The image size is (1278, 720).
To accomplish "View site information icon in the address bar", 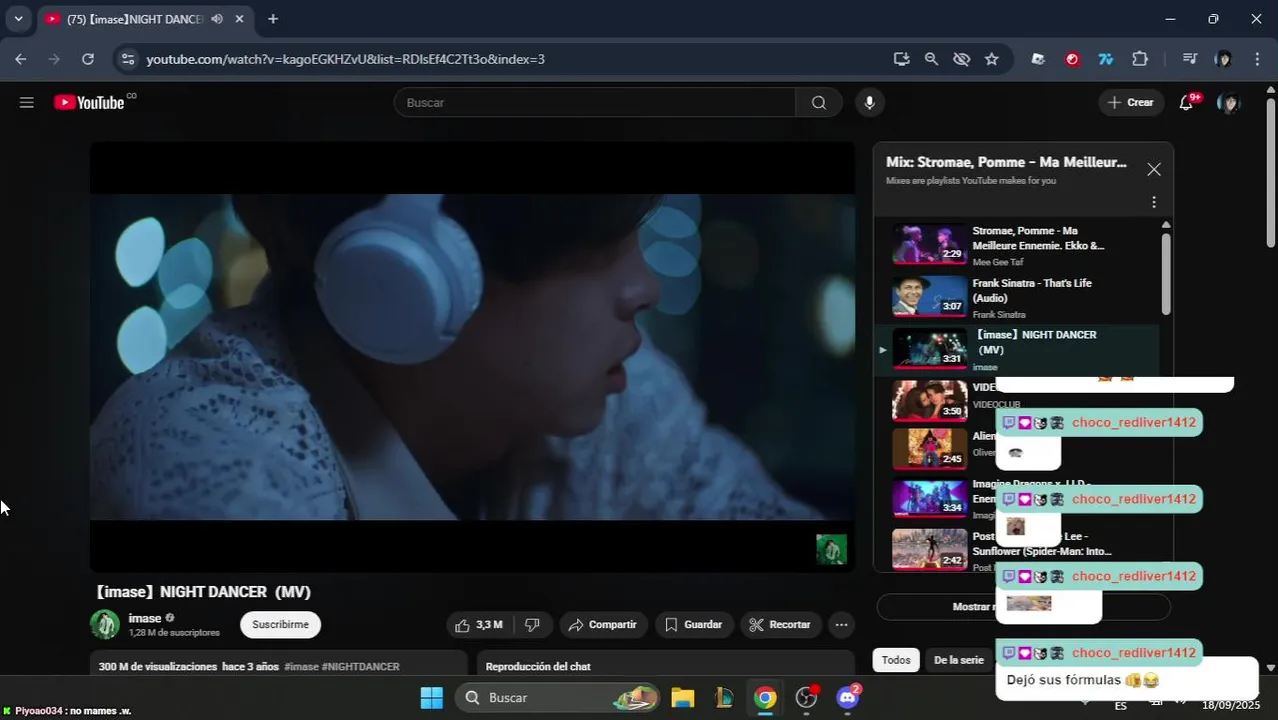I will [x=127, y=59].
